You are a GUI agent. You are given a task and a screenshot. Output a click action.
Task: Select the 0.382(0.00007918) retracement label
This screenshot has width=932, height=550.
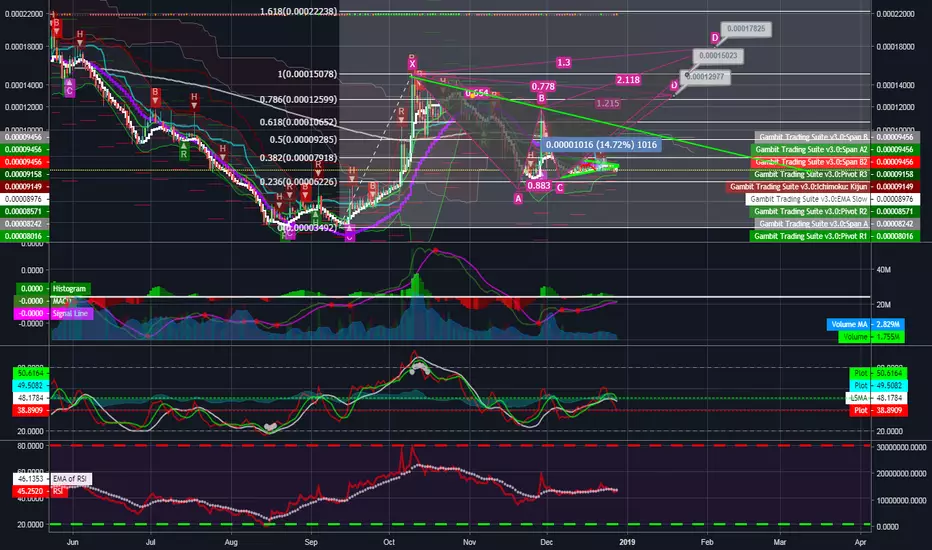click(298, 158)
